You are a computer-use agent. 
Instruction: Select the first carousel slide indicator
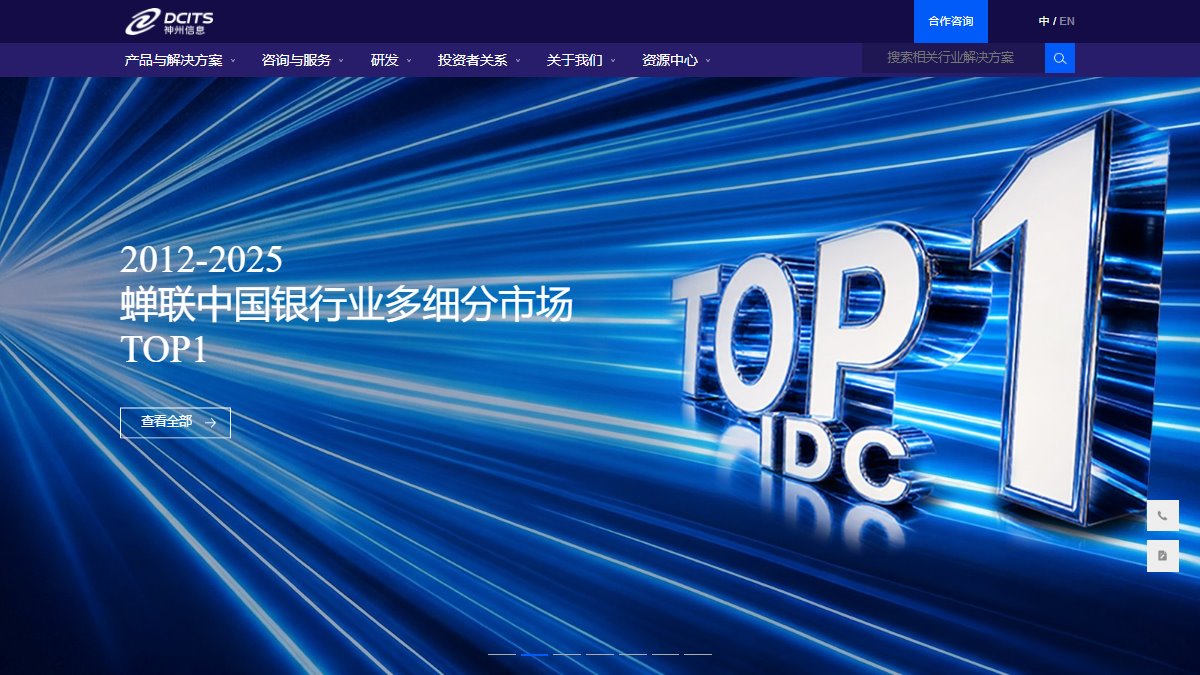click(502, 653)
